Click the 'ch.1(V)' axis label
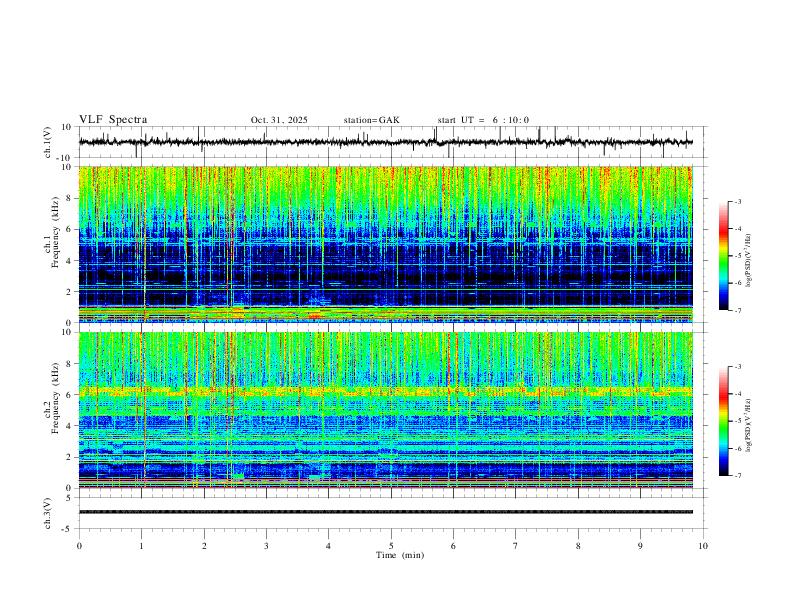The image size is (792, 612). click(x=48, y=142)
